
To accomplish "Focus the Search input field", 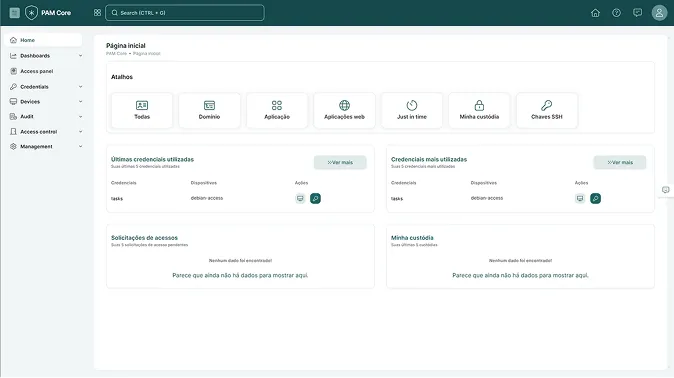I will tap(185, 13).
